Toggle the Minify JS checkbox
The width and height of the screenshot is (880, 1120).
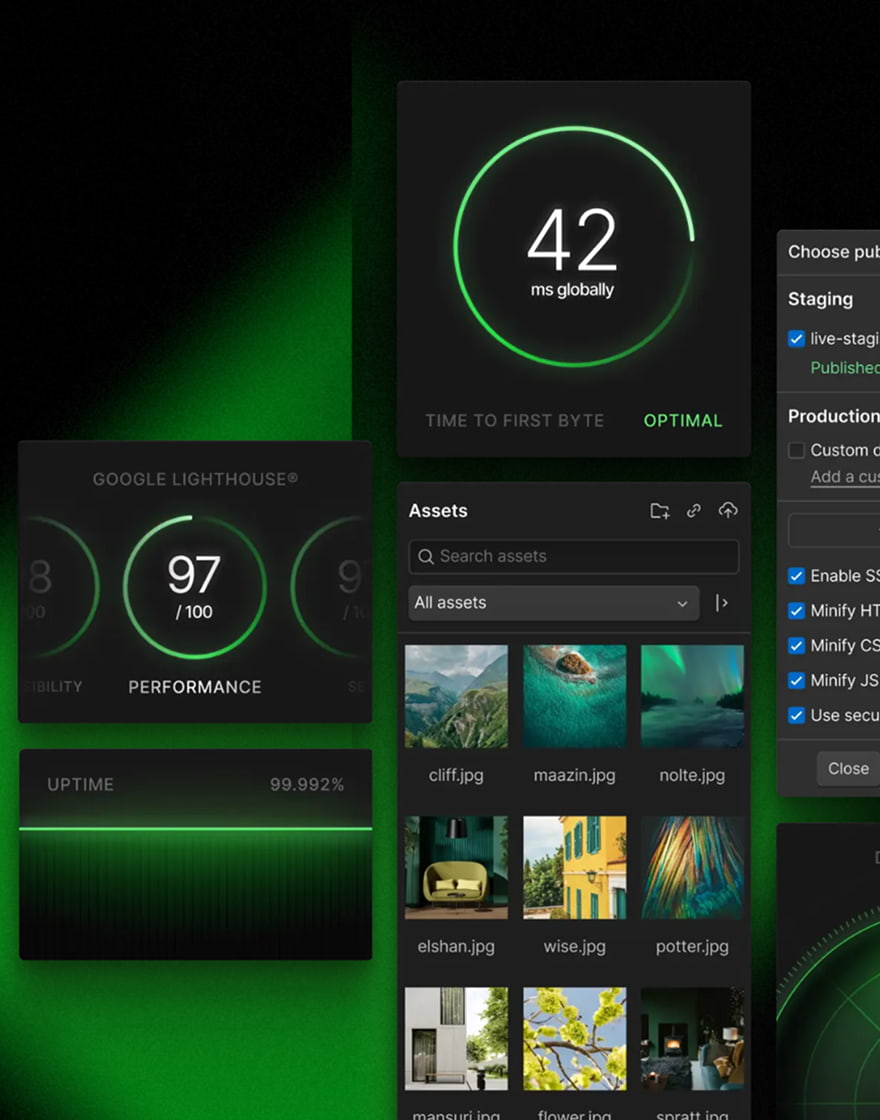(796, 681)
